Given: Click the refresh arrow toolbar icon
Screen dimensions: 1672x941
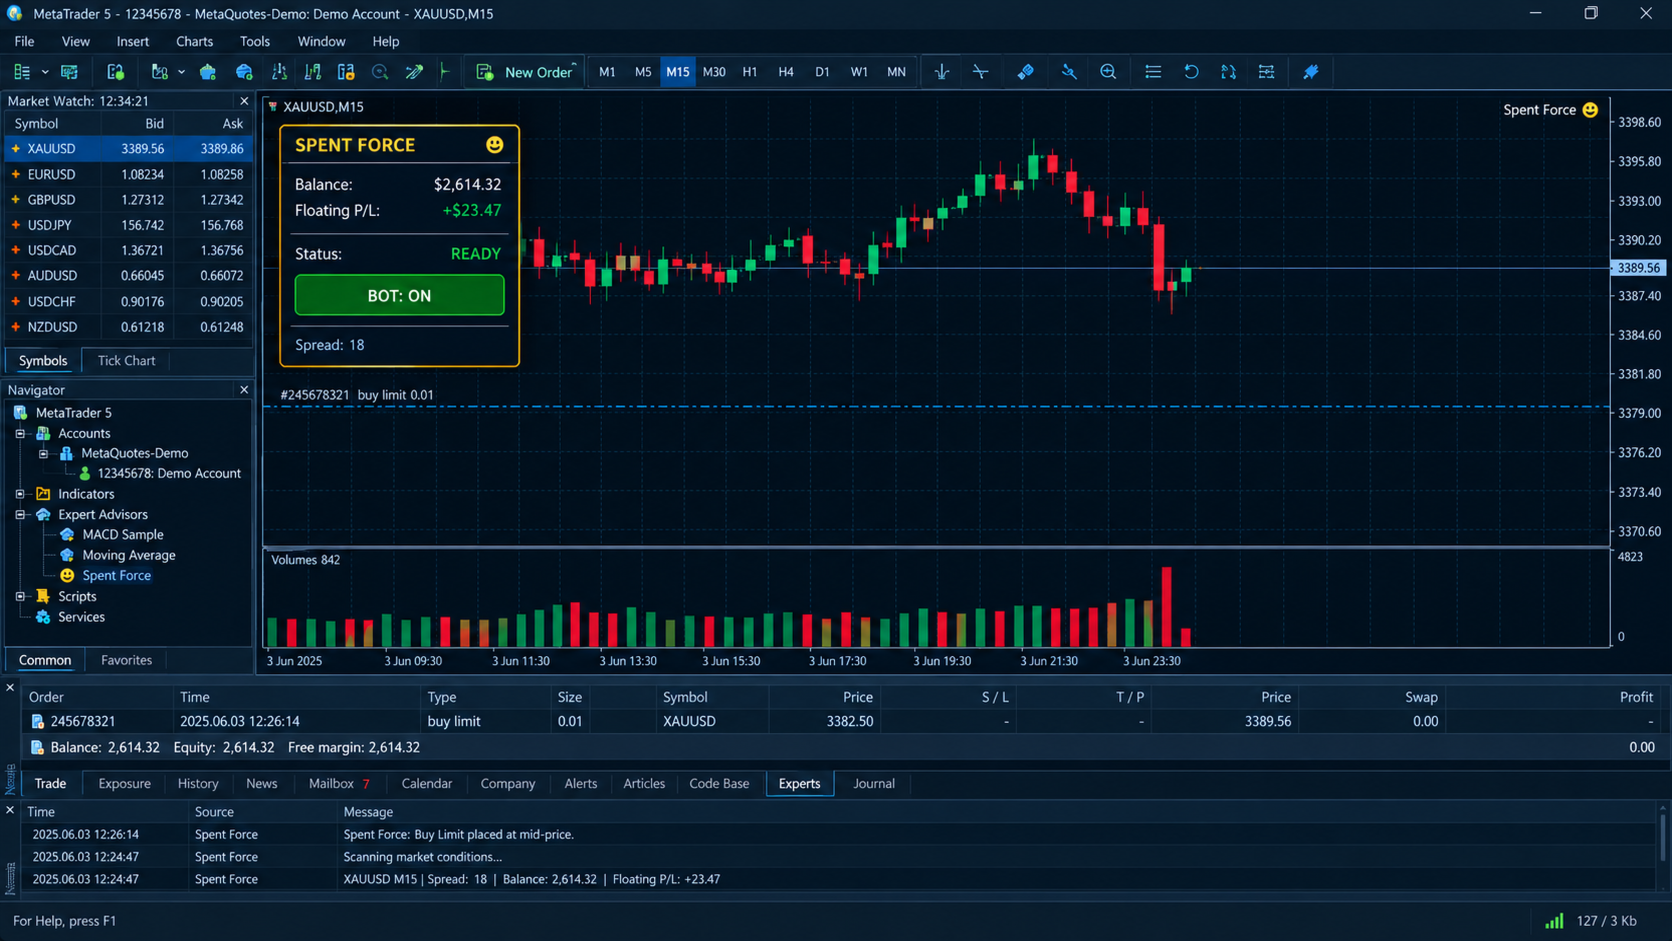Looking at the screenshot, I should [1191, 72].
